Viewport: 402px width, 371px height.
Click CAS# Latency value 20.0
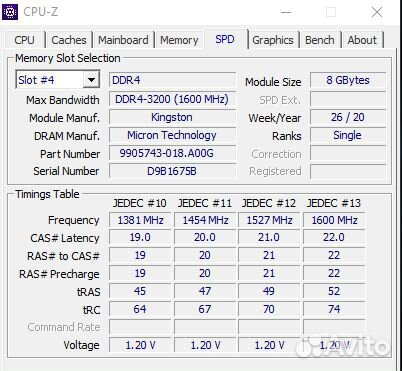tap(205, 237)
